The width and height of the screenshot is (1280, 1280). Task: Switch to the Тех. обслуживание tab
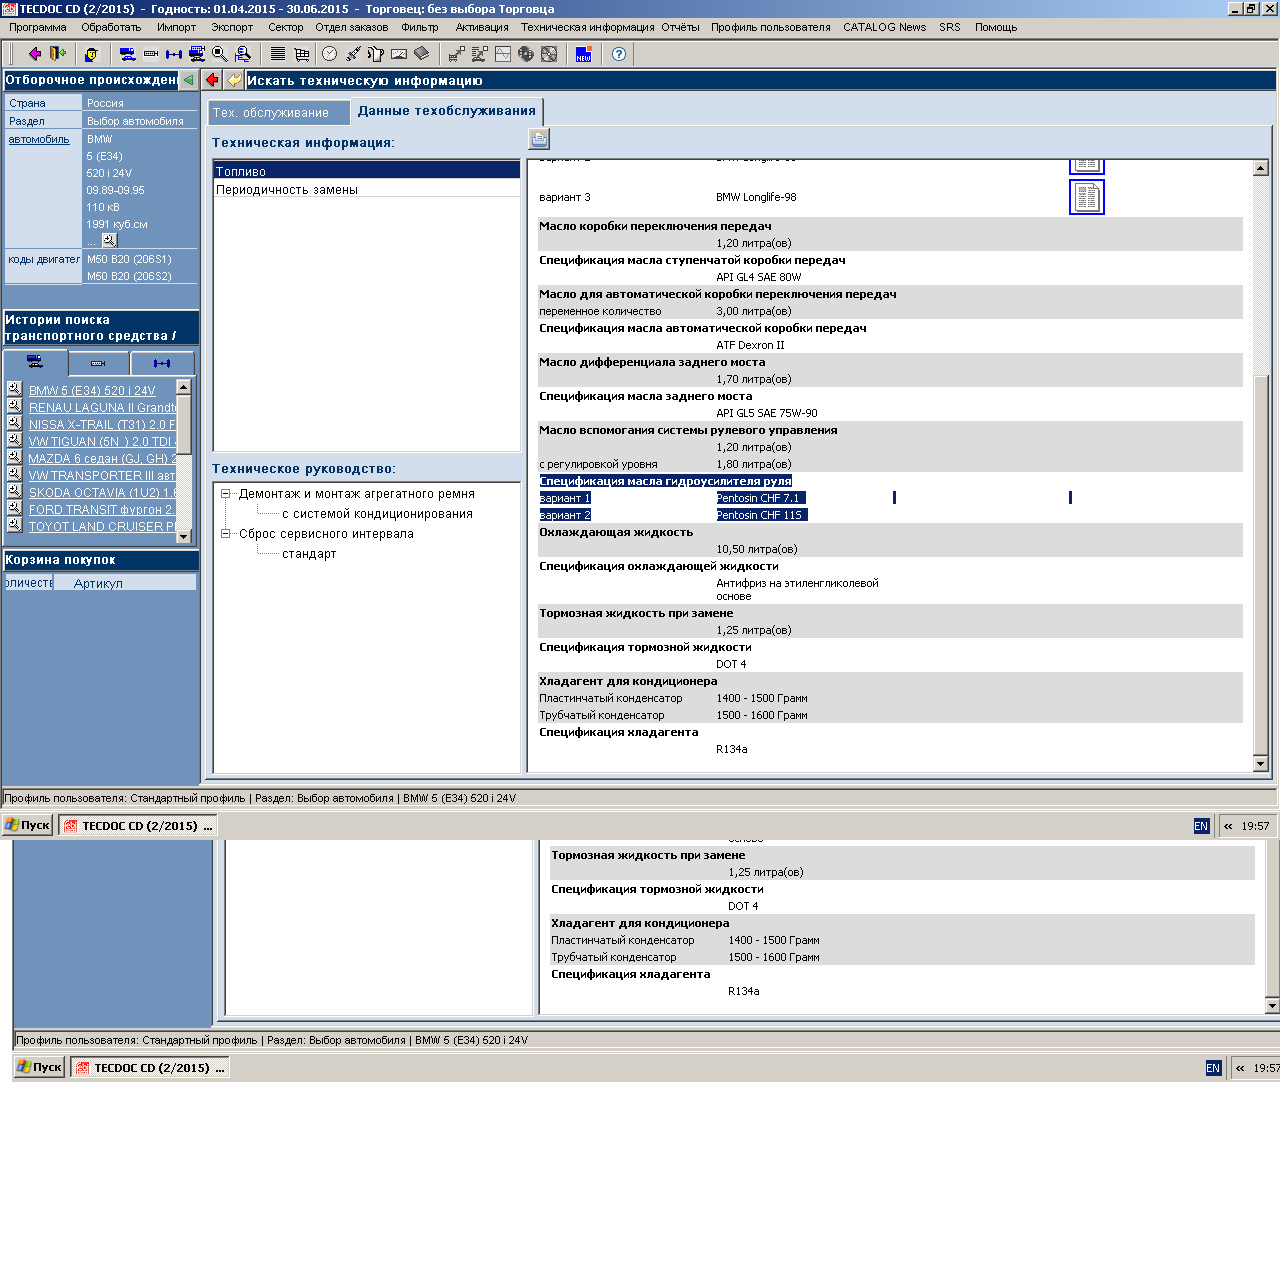(270, 113)
